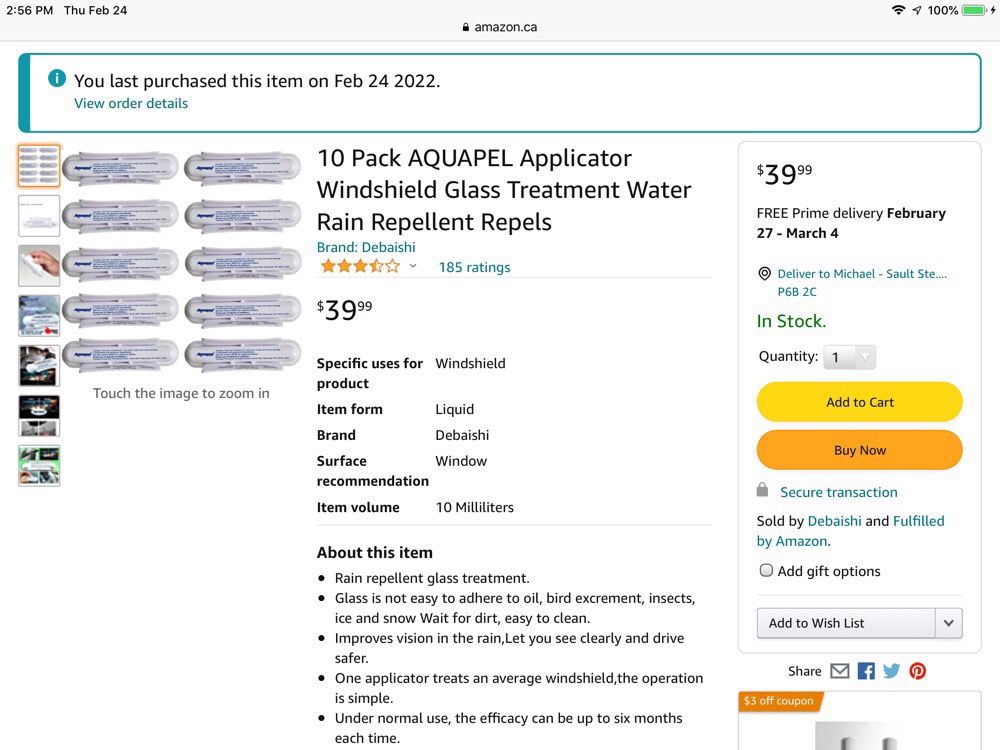Open the Quantity dropdown
The image size is (1000, 750).
pos(849,357)
